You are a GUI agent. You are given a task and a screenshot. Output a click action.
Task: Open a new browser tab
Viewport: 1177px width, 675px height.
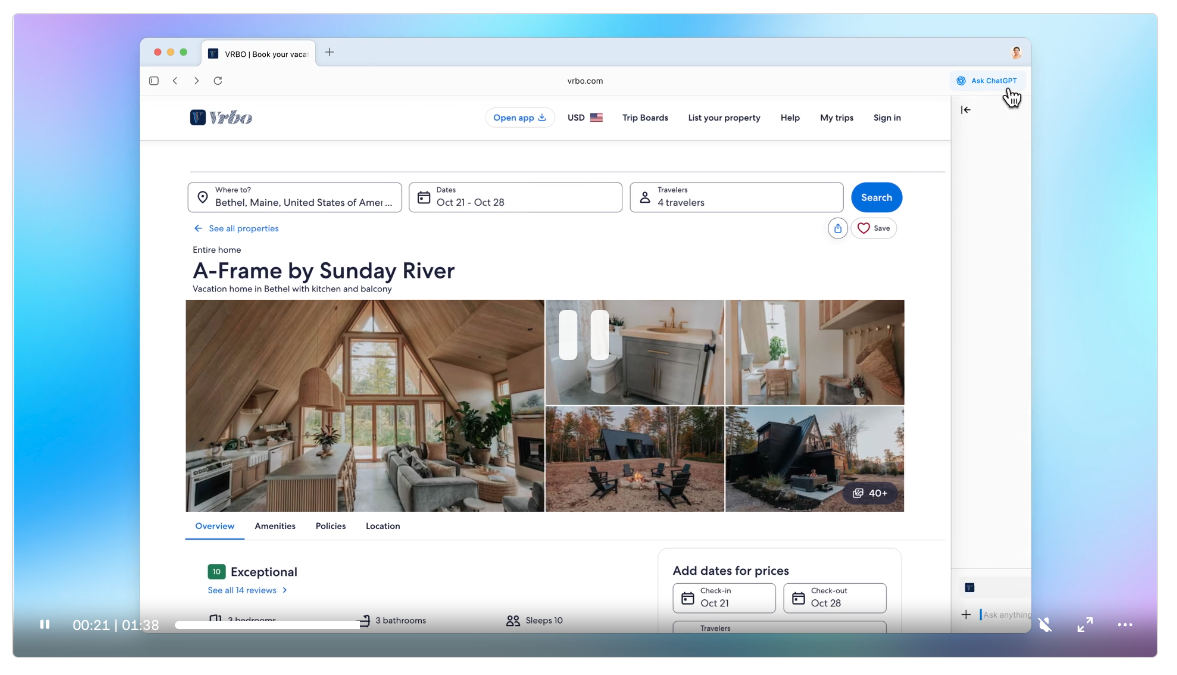click(x=330, y=53)
